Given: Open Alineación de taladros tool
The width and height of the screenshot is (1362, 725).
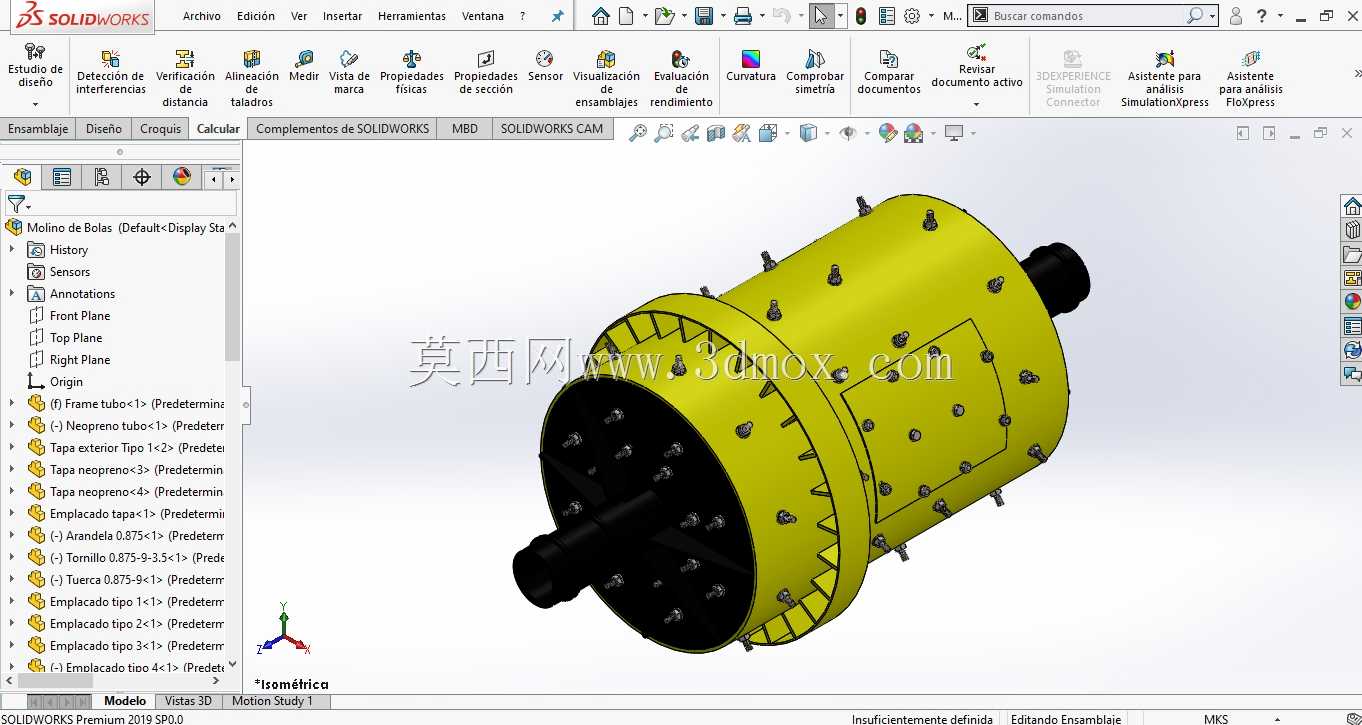Looking at the screenshot, I should pyautogui.click(x=252, y=78).
